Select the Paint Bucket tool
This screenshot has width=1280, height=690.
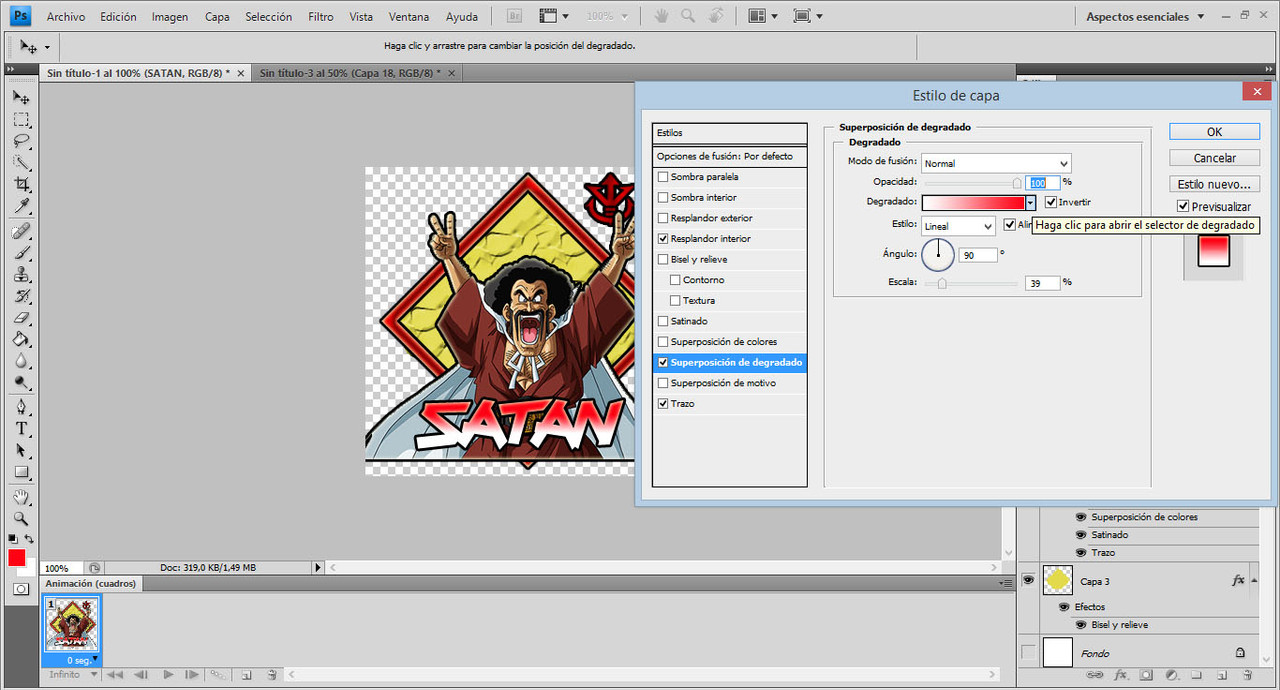(x=21, y=340)
